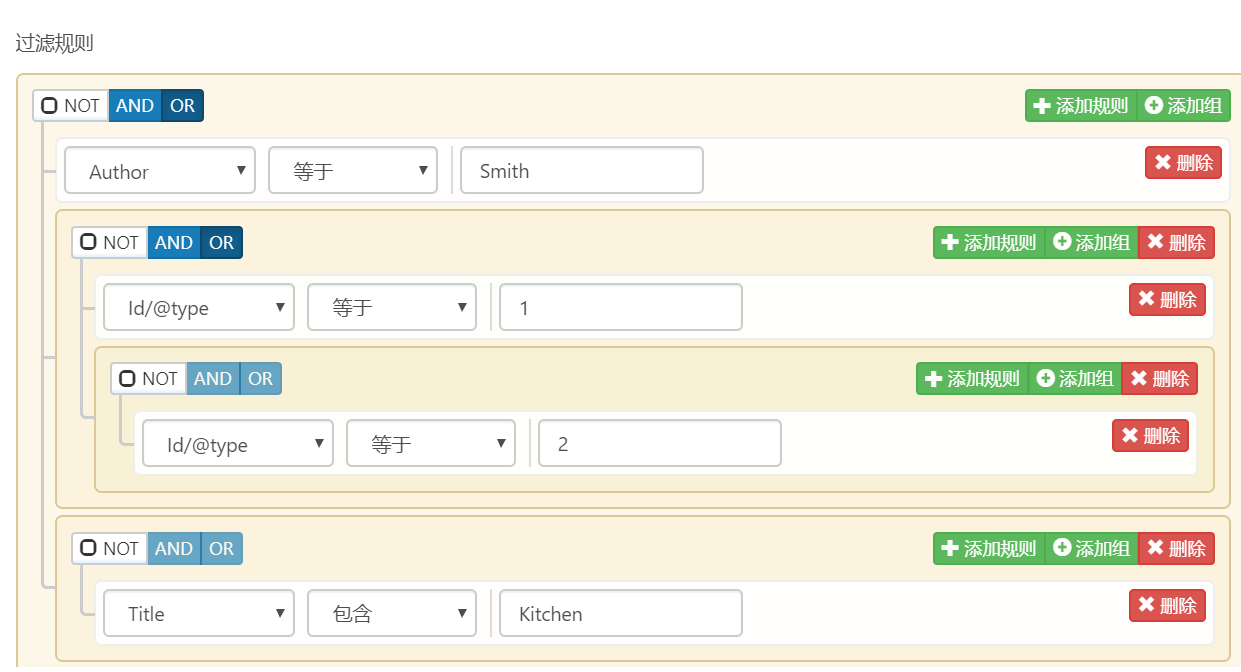
Task: Click circle-plus 添加组 icon in Kitchen group
Action: (x=1063, y=549)
